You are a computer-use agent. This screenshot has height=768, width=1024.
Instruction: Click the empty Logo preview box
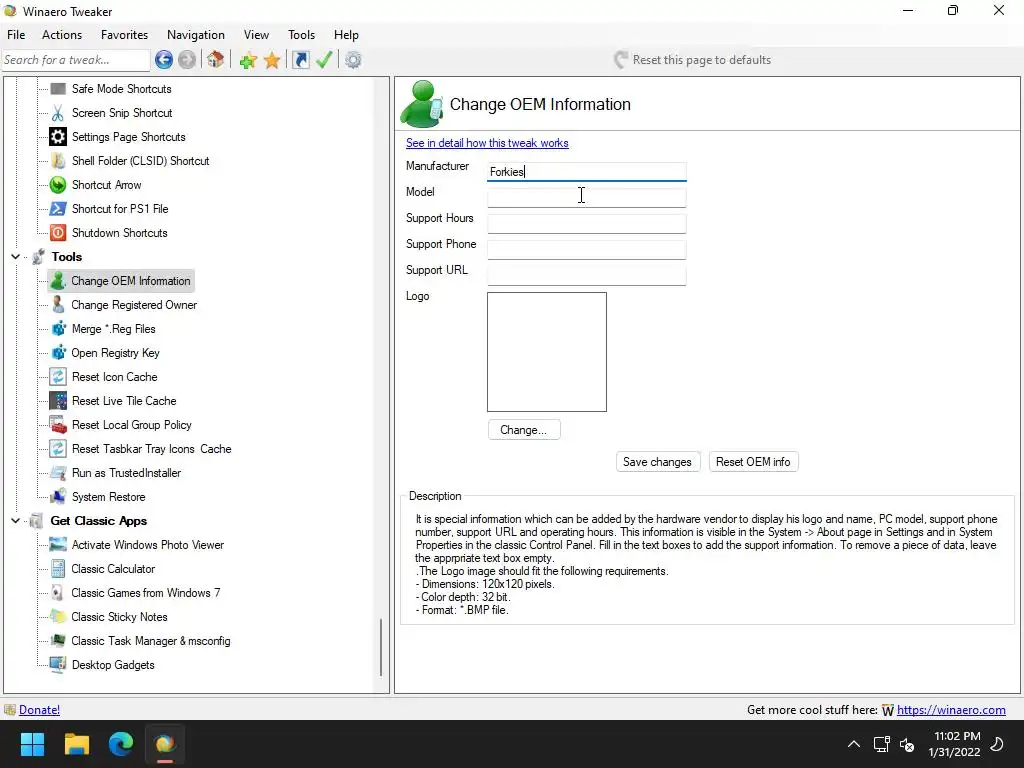[547, 352]
